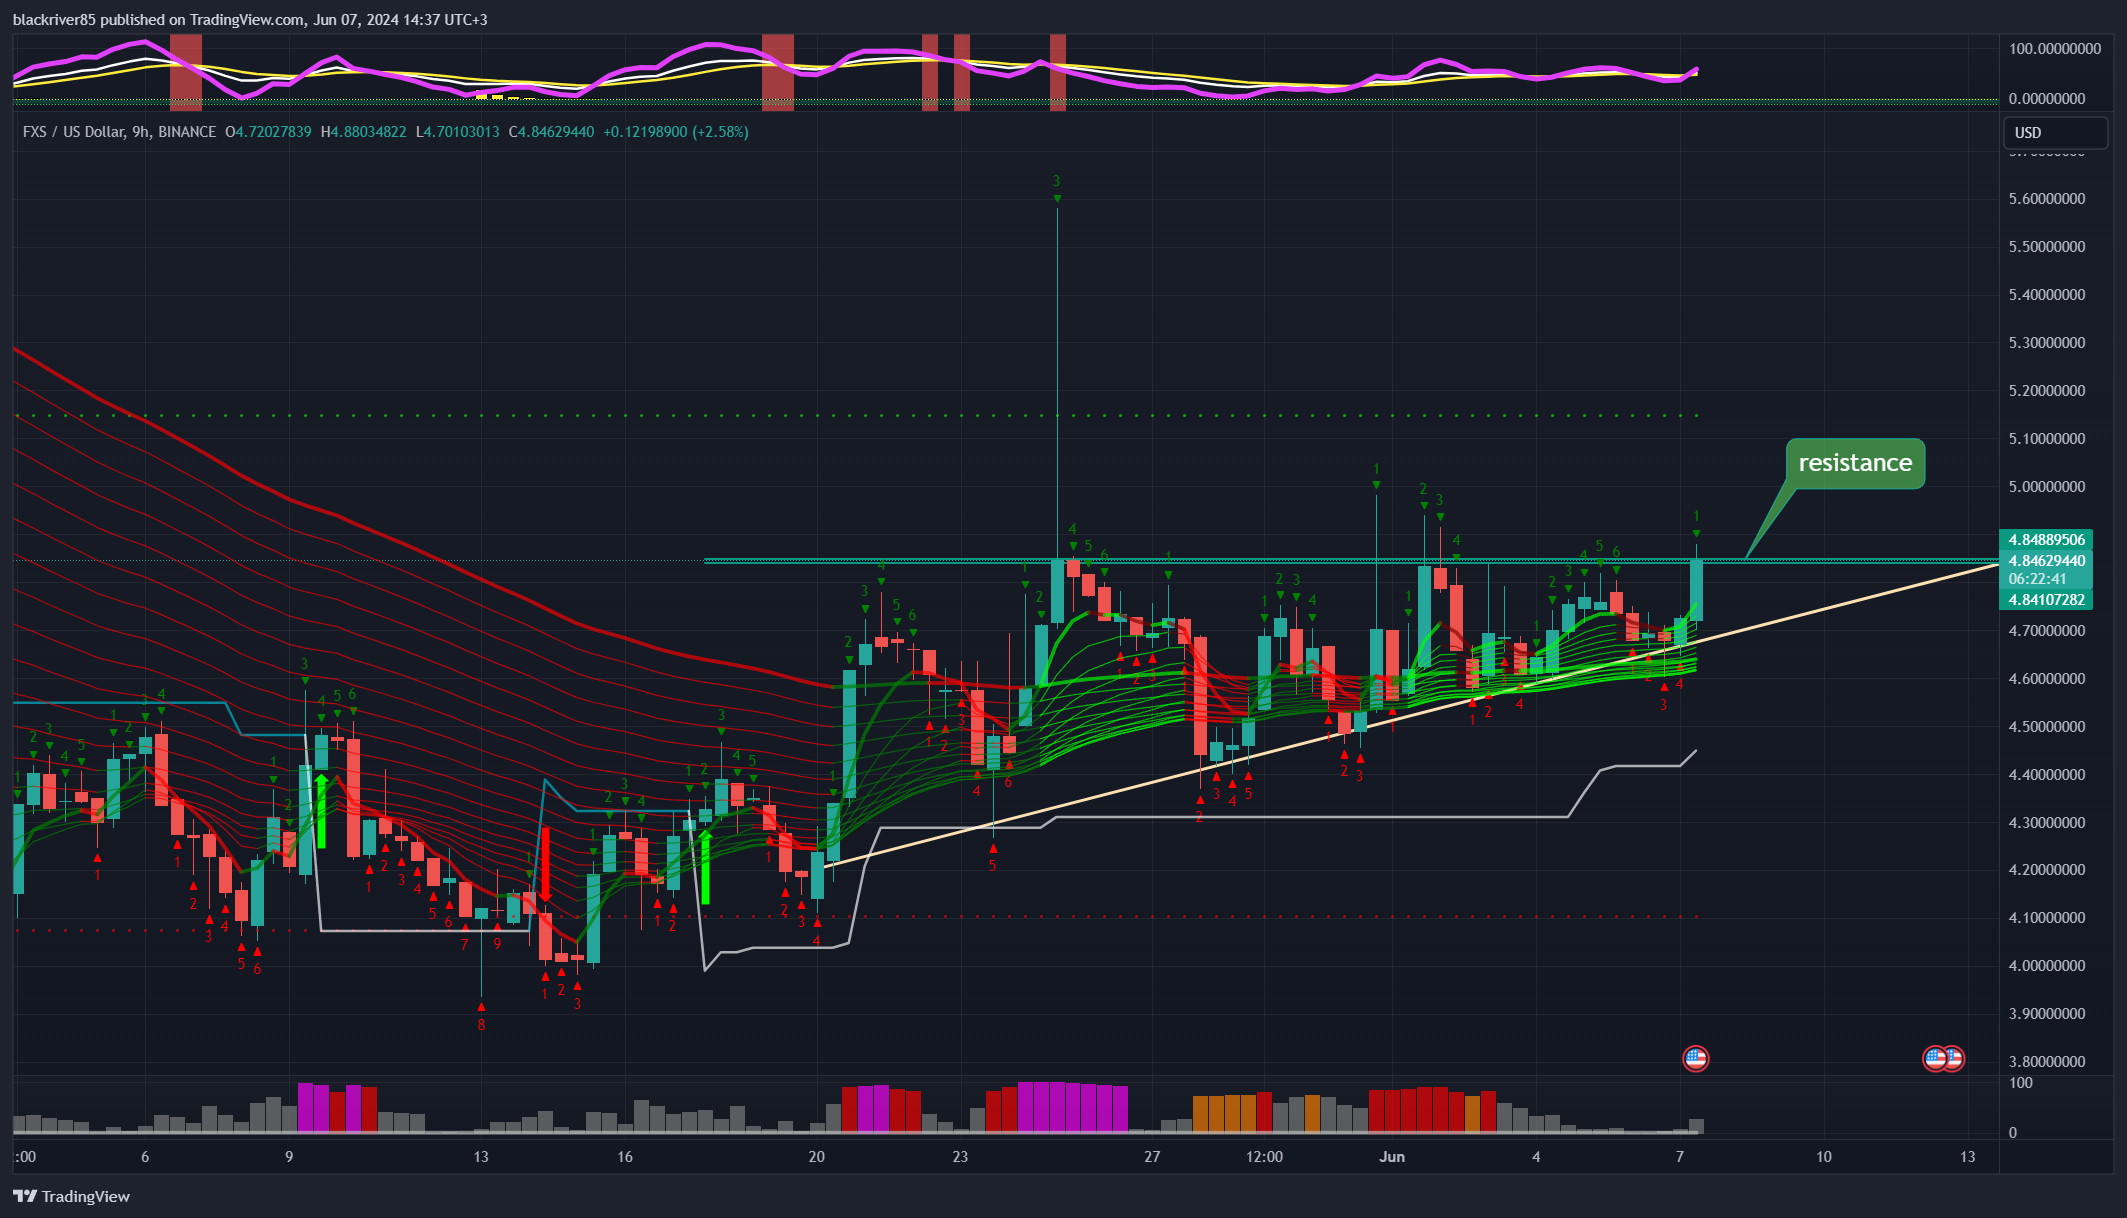Click the change text +0.12198900 (+2.58%)
This screenshot has width=2127, height=1218.
(676, 132)
